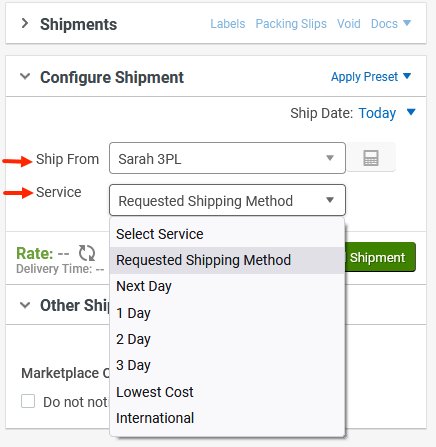The image size is (436, 447).
Task: Choose International from the service list
Action: coord(227,418)
